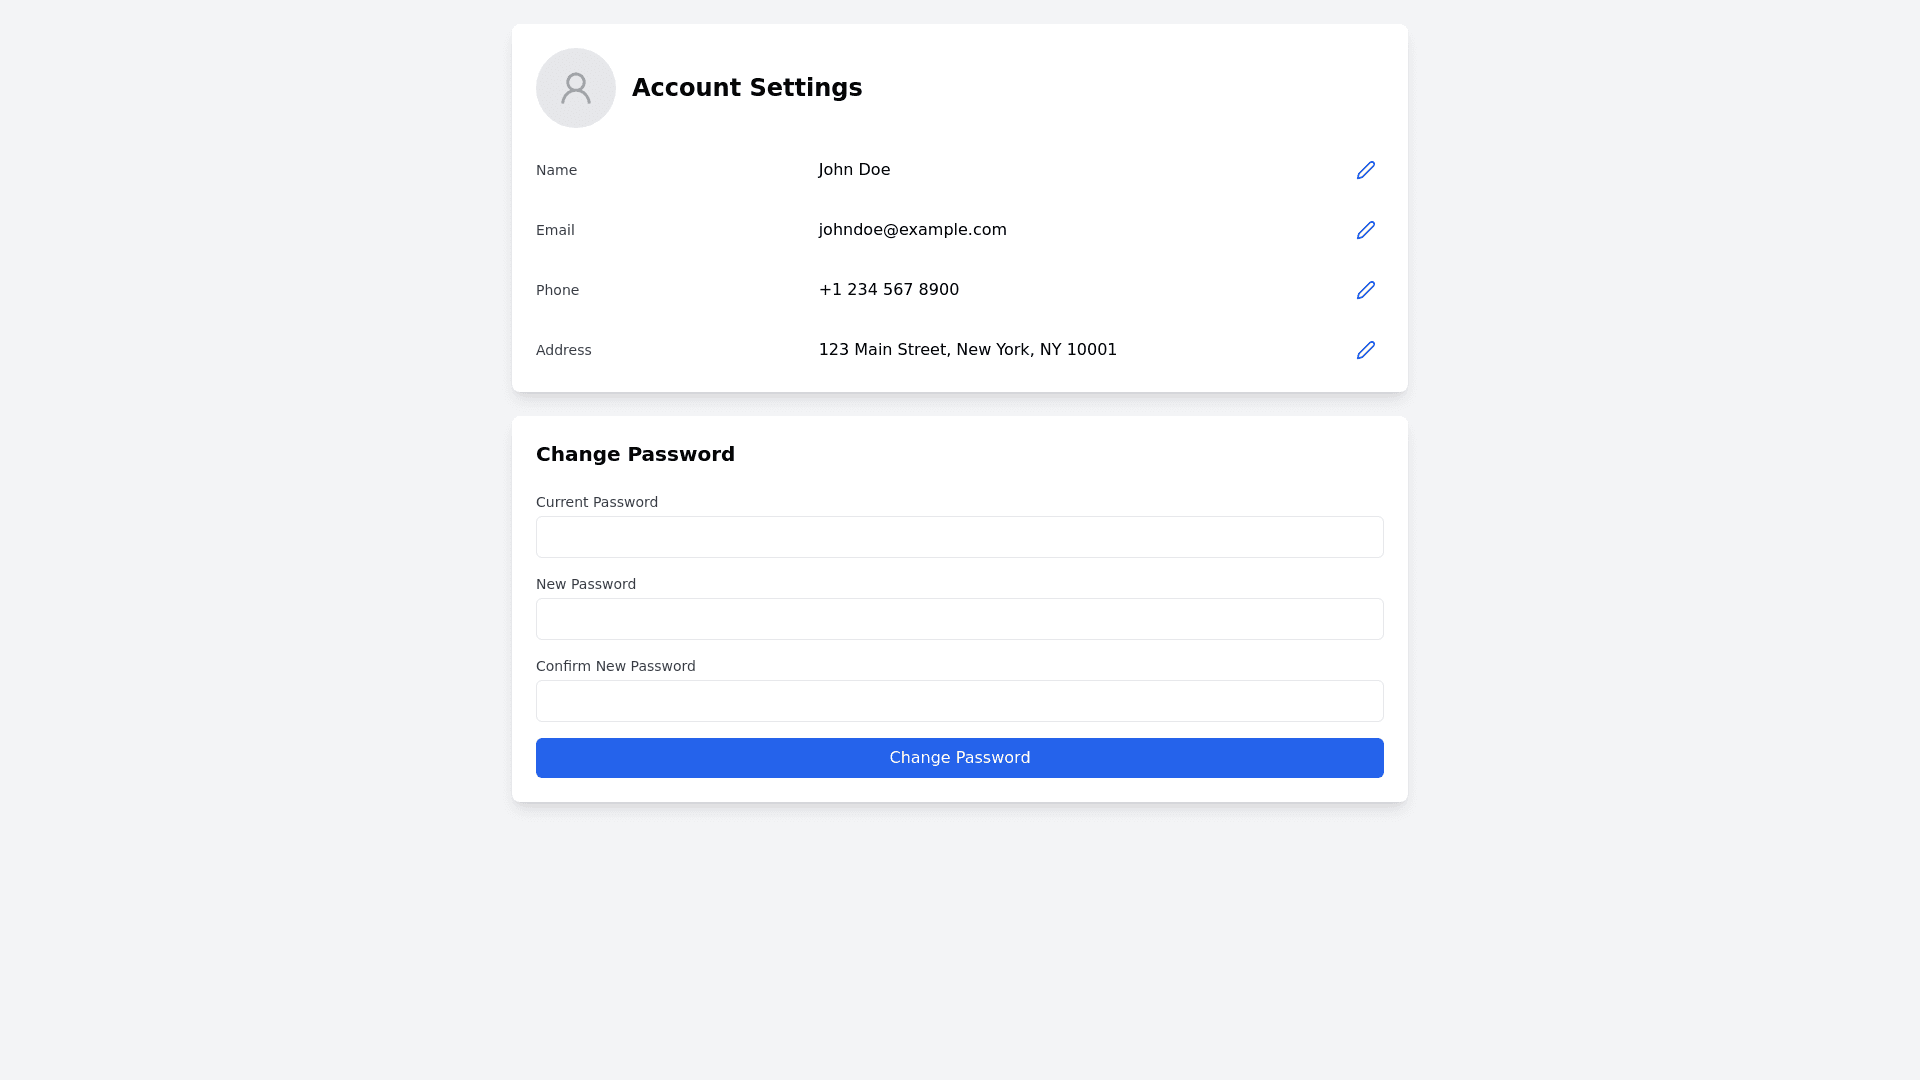
Task: Click the johndoe@example.com email text
Action: click(912, 230)
